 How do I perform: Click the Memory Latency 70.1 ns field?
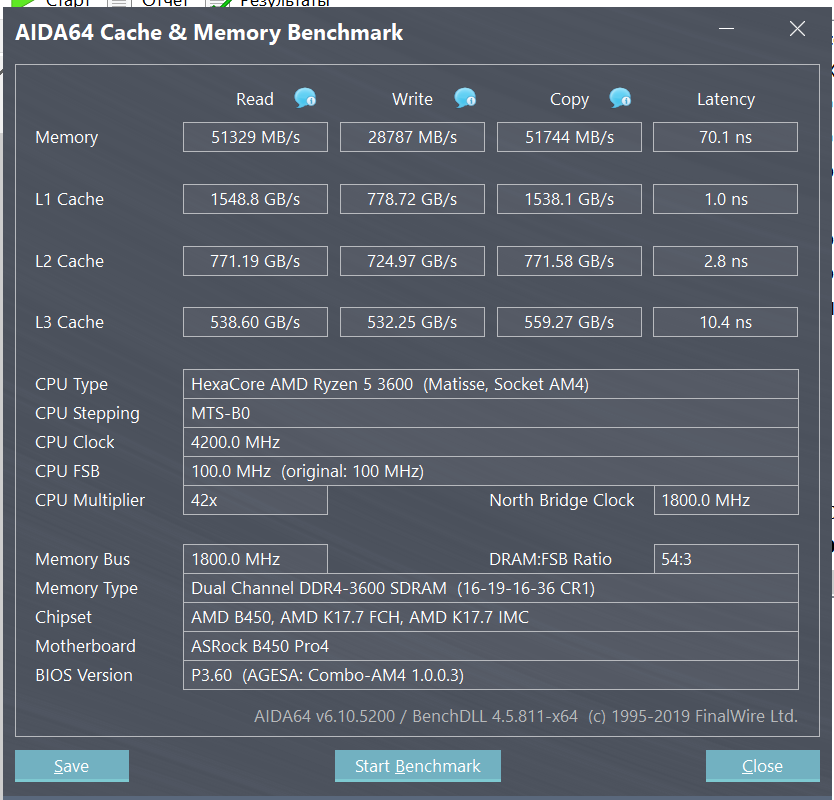[725, 137]
